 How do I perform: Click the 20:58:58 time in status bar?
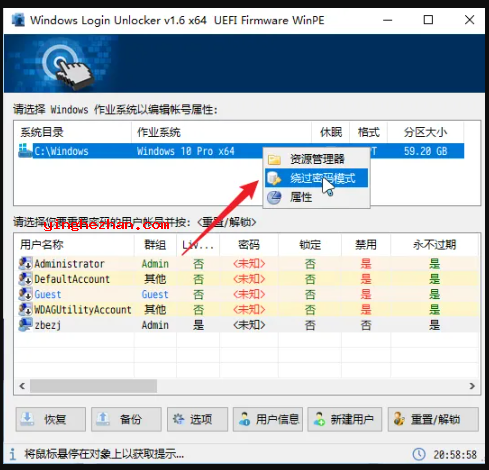coord(455,454)
